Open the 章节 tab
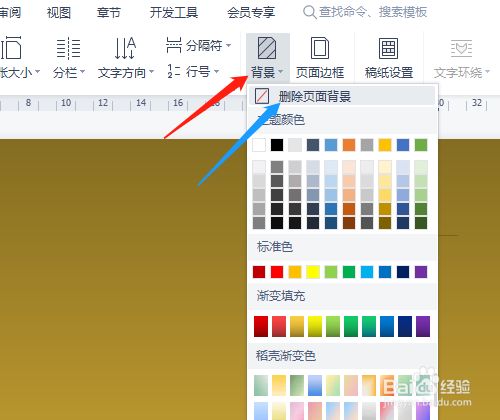The width and height of the screenshot is (500, 420). (109, 13)
